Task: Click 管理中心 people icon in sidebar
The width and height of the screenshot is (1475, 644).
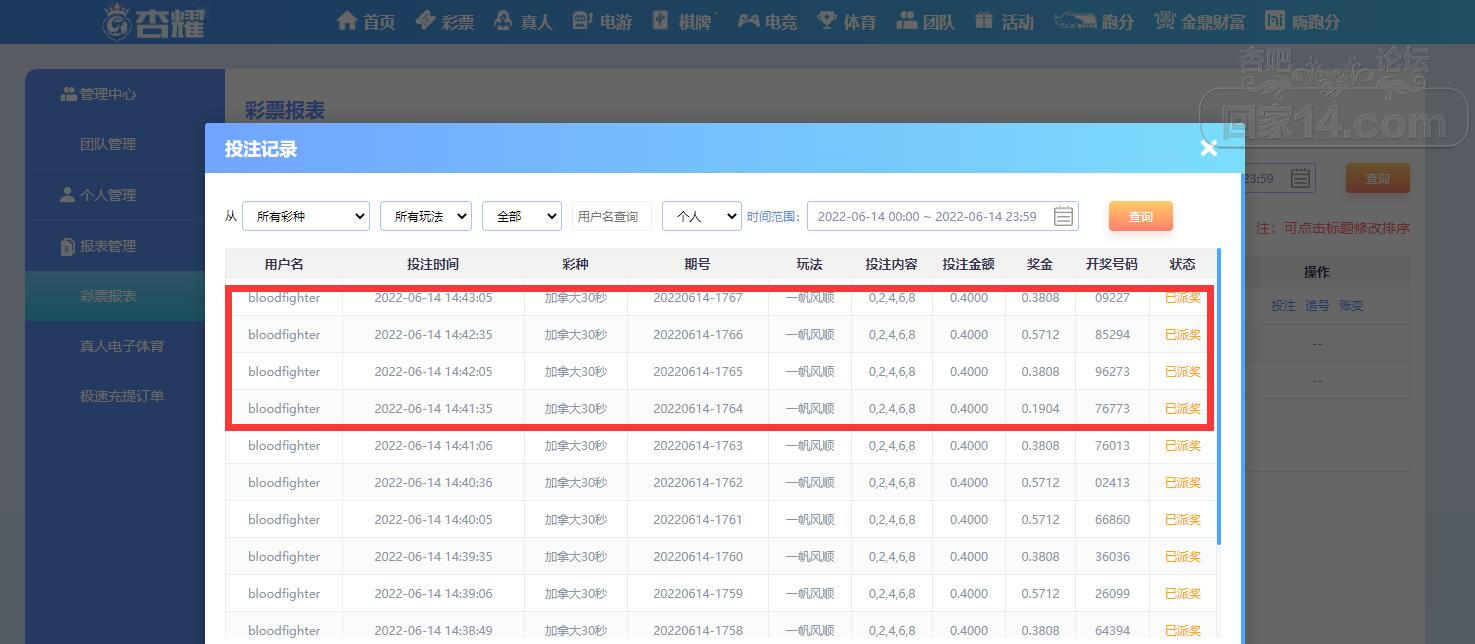Action: (69, 94)
